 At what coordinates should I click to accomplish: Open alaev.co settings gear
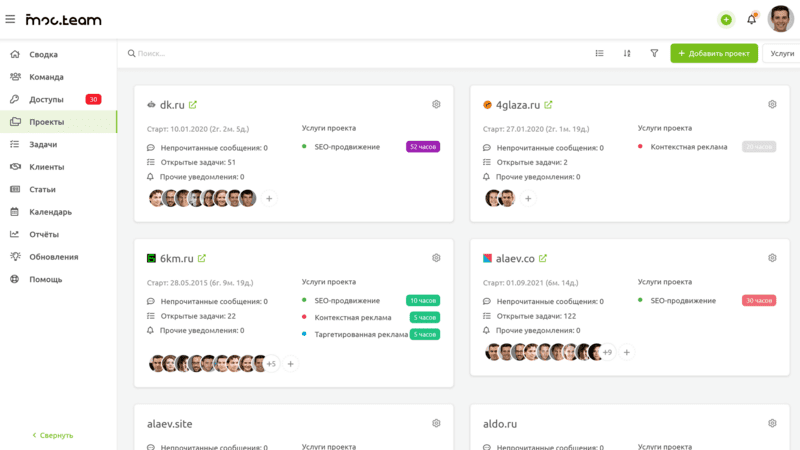(772, 258)
